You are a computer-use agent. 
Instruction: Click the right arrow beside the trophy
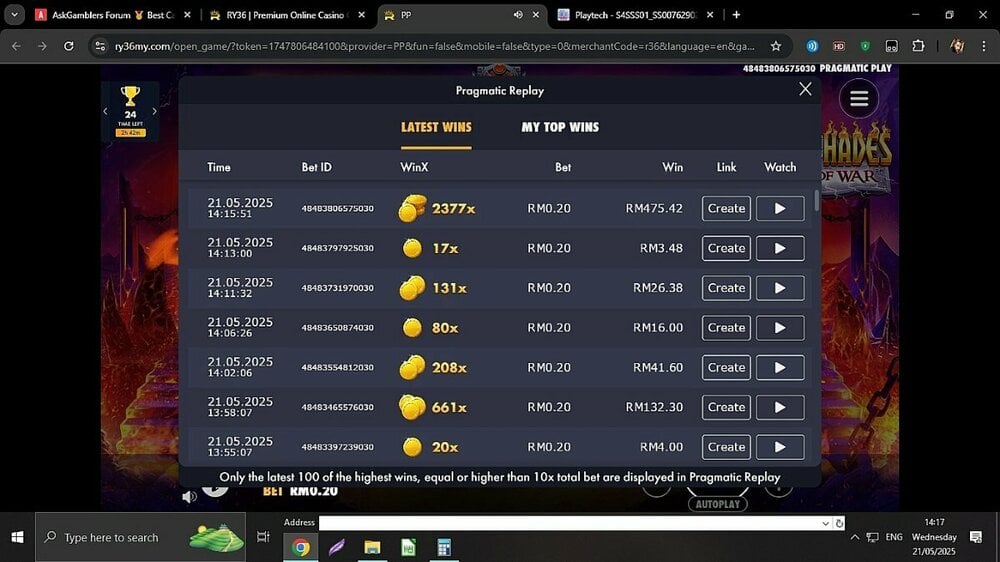point(154,111)
